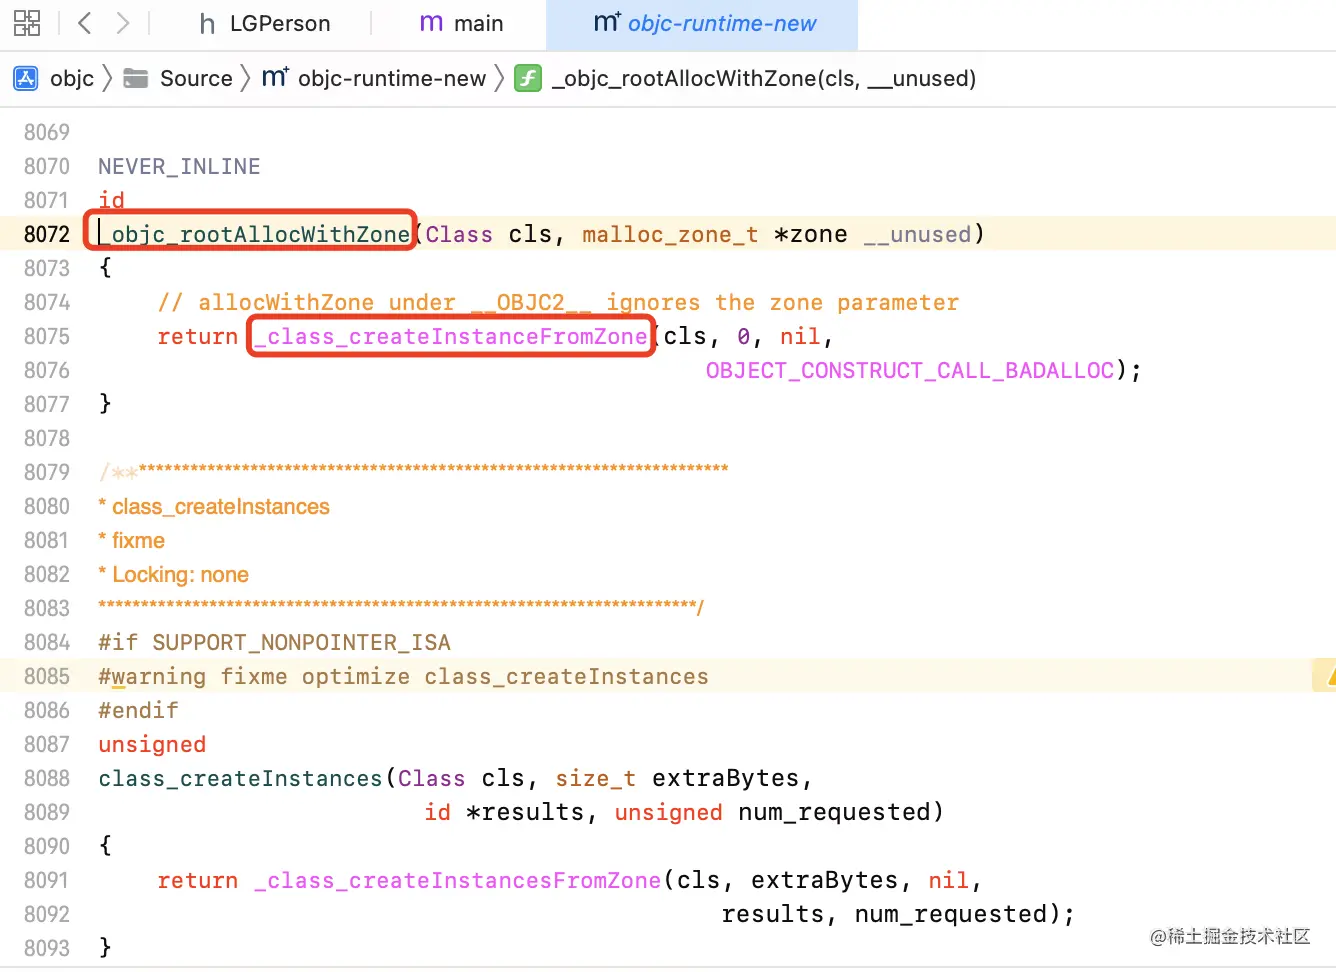Viewport: 1336px width, 972px height.
Task: Open the objc project breadcrumb
Action: pos(72,78)
